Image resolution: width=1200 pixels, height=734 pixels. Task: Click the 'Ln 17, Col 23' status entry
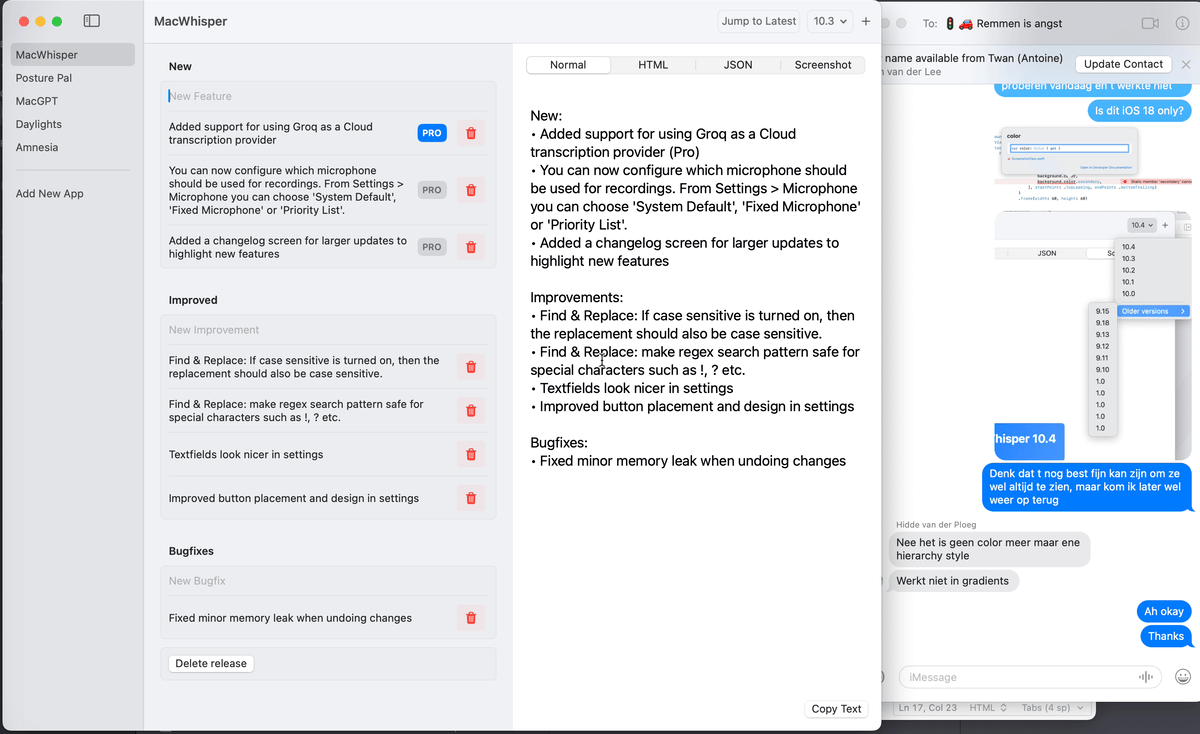pyautogui.click(x=927, y=708)
